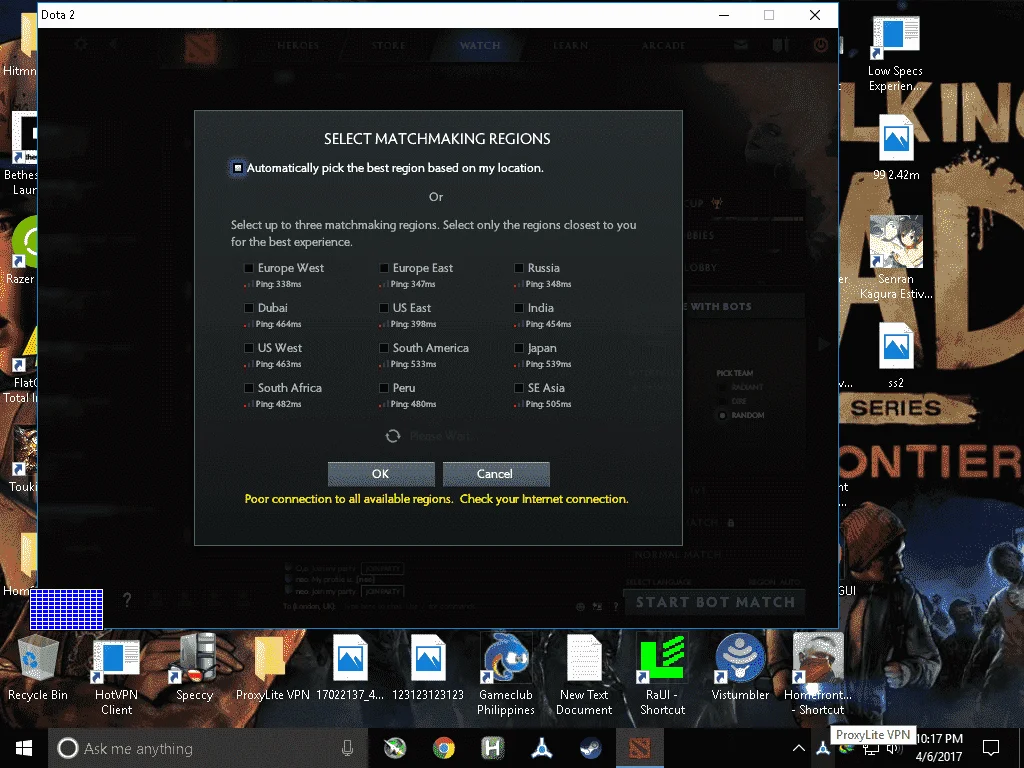This screenshot has width=1024, height=768.
Task: Switch to Dota 2 taskbar button
Action: pos(639,748)
